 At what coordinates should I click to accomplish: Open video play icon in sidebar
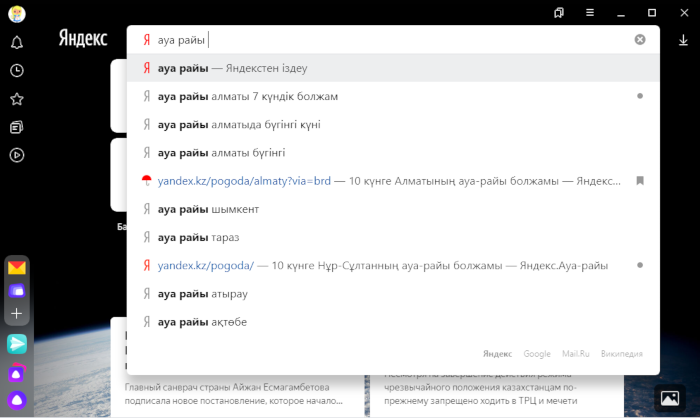(x=17, y=155)
